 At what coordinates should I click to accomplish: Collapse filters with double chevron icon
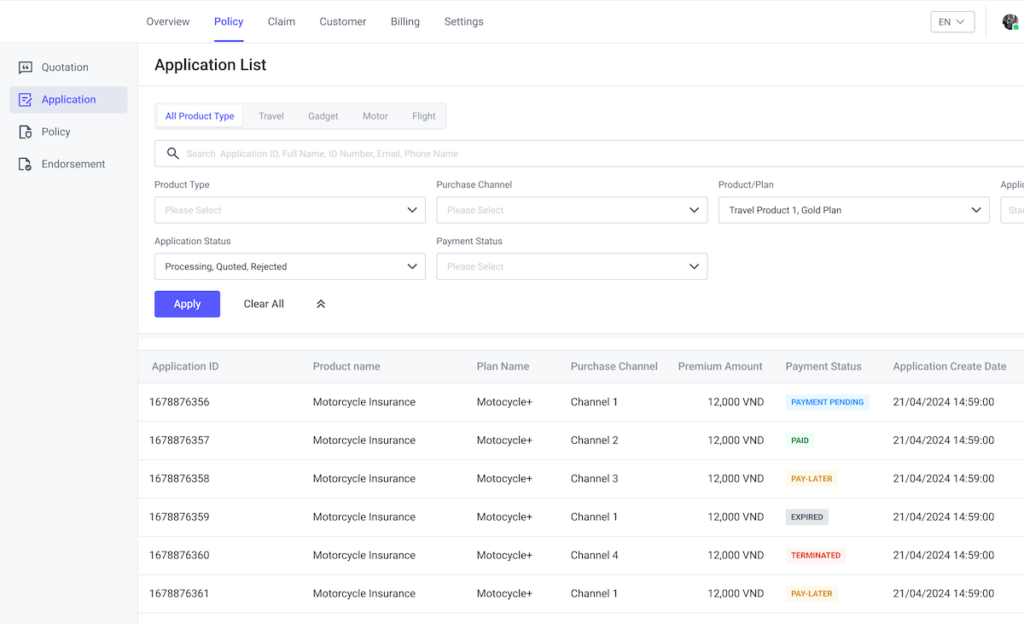pos(321,304)
